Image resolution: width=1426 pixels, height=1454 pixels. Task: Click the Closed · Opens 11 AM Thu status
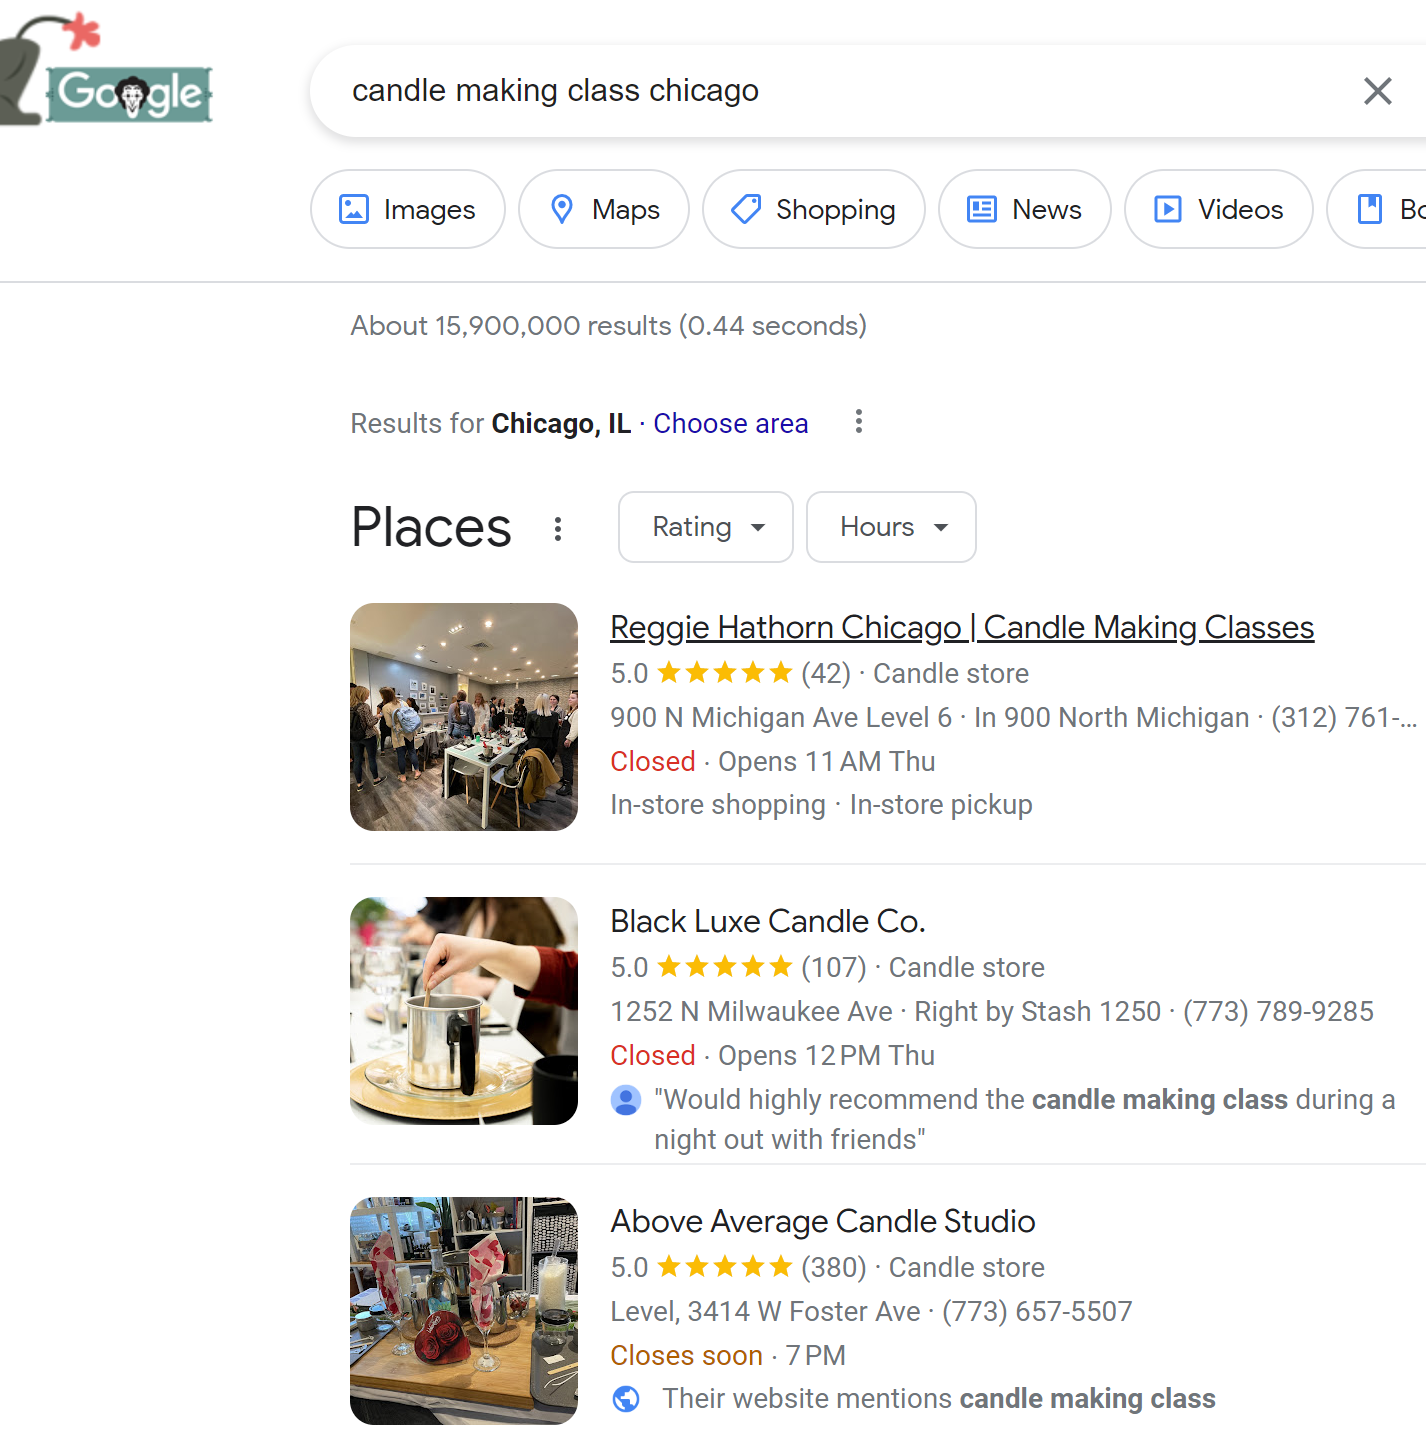[x=773, y=762]
